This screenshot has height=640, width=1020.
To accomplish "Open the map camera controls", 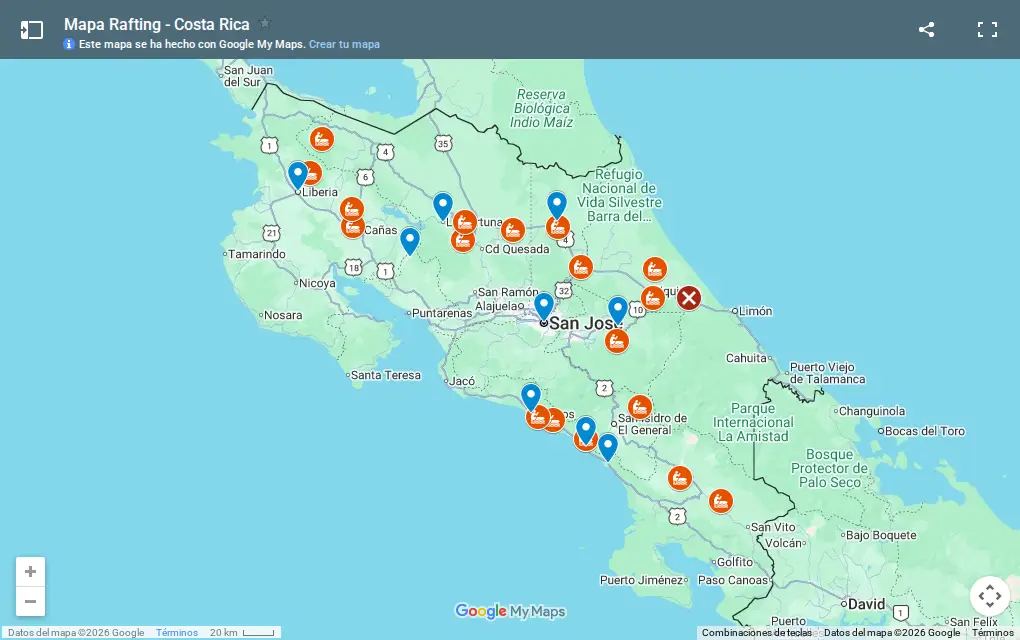I will (989, 596).
